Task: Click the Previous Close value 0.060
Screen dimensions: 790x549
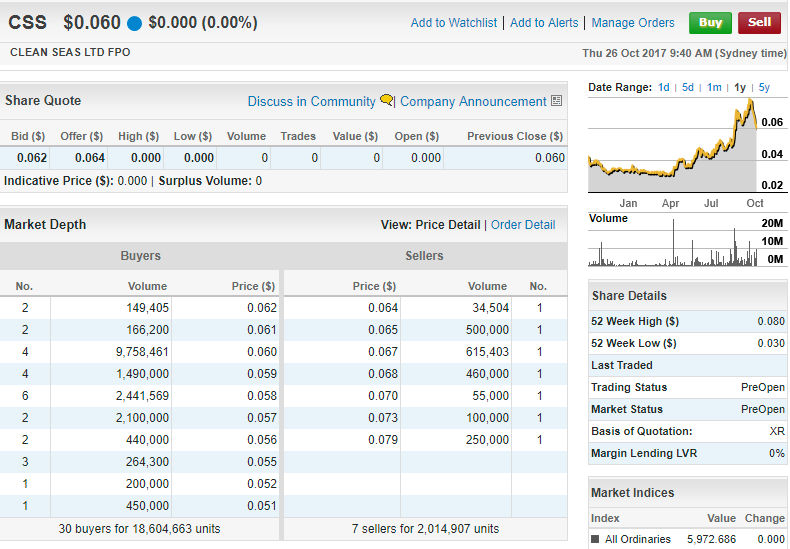Action: [550, 158]
